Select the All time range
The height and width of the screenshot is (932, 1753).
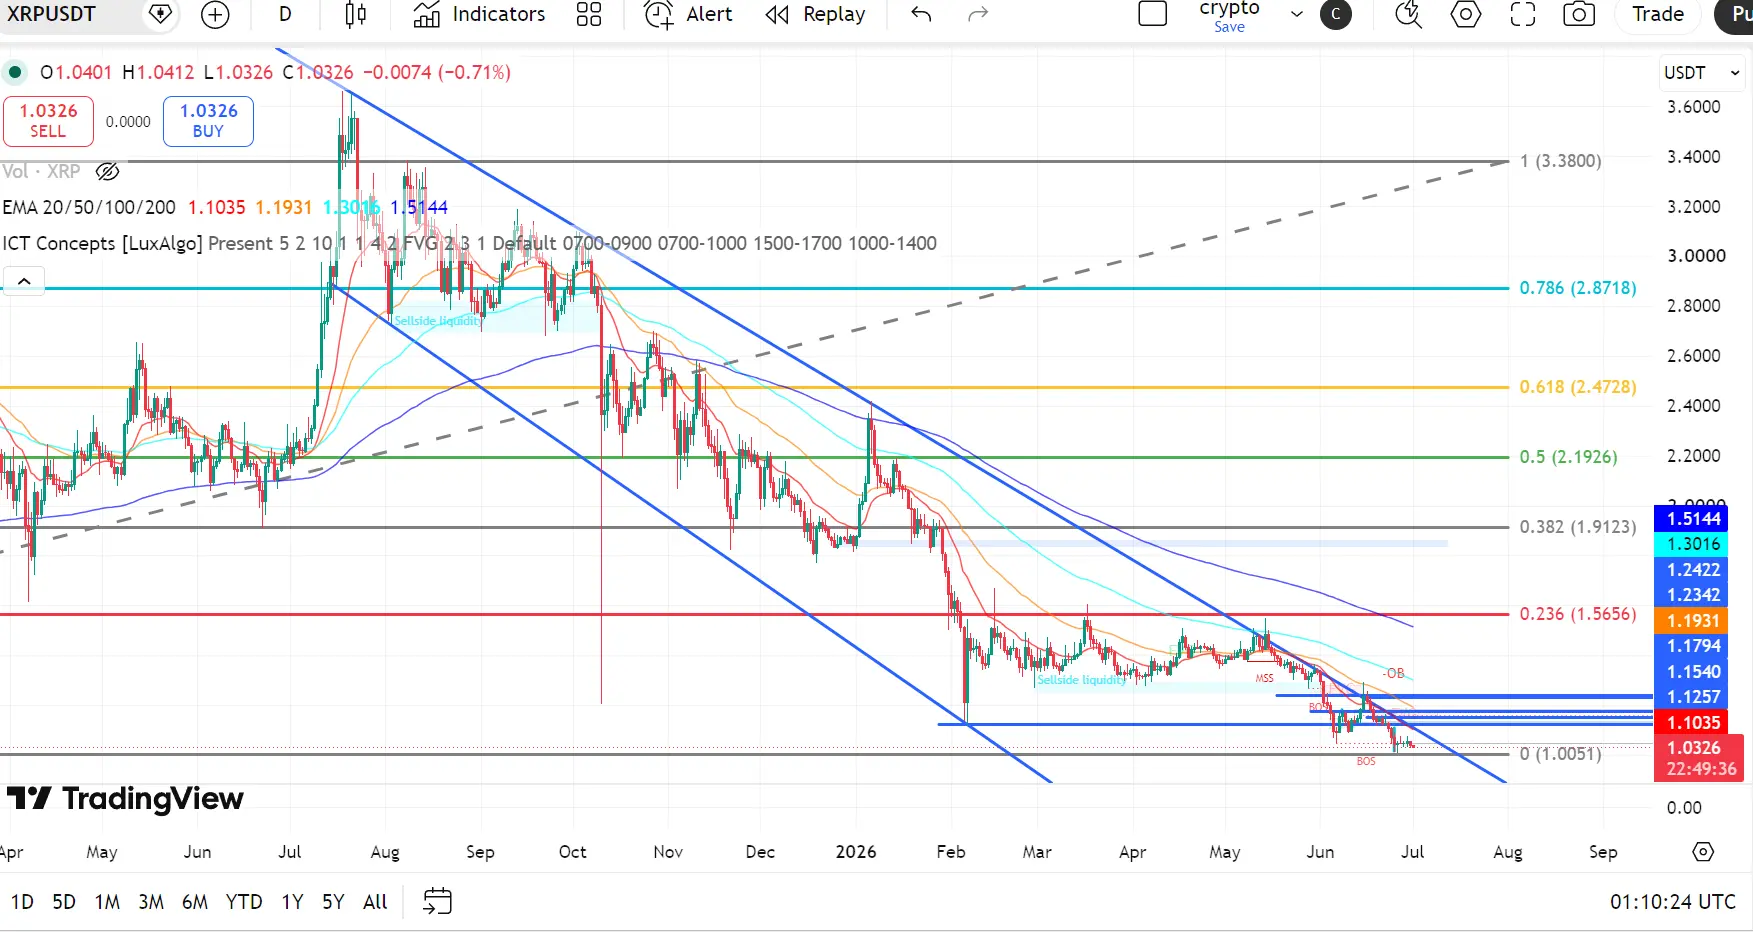click(375, 902)
